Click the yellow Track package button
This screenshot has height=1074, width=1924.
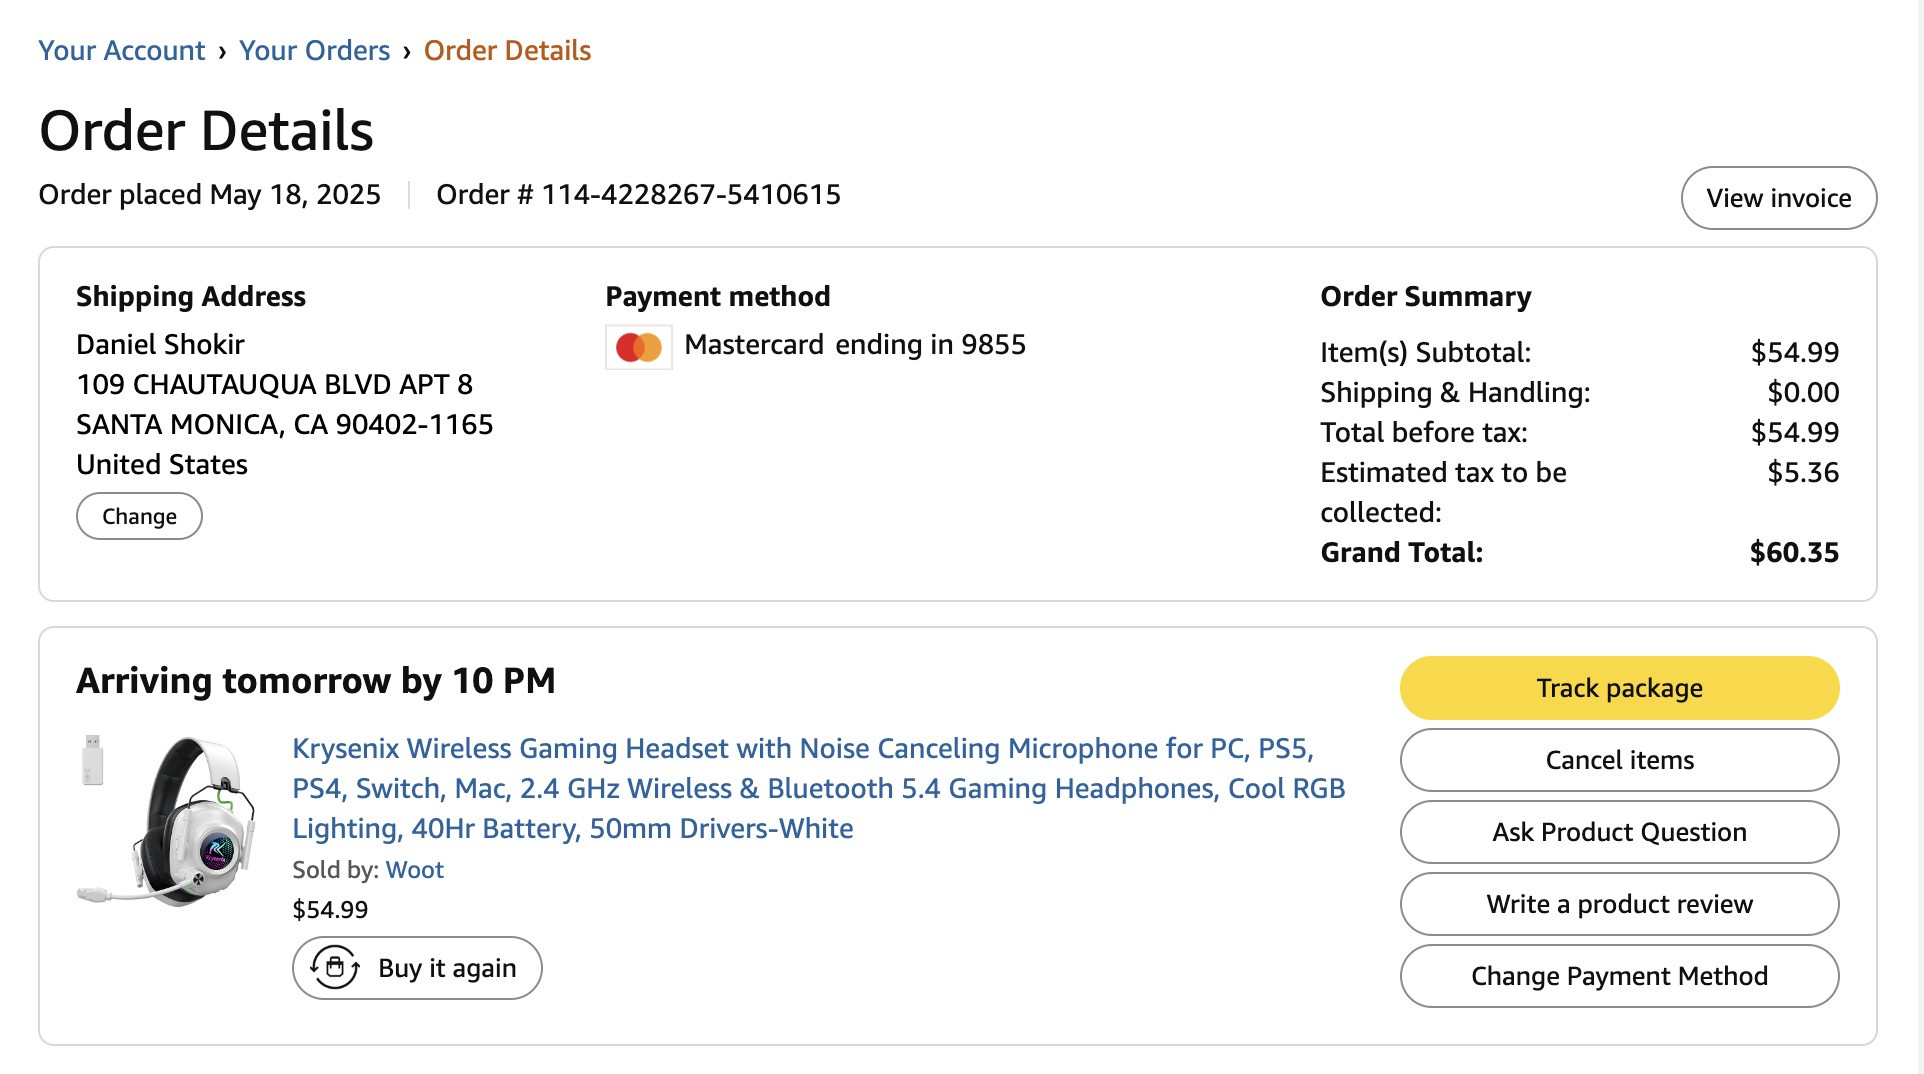pyautogui.click(x=1619, y=688)
